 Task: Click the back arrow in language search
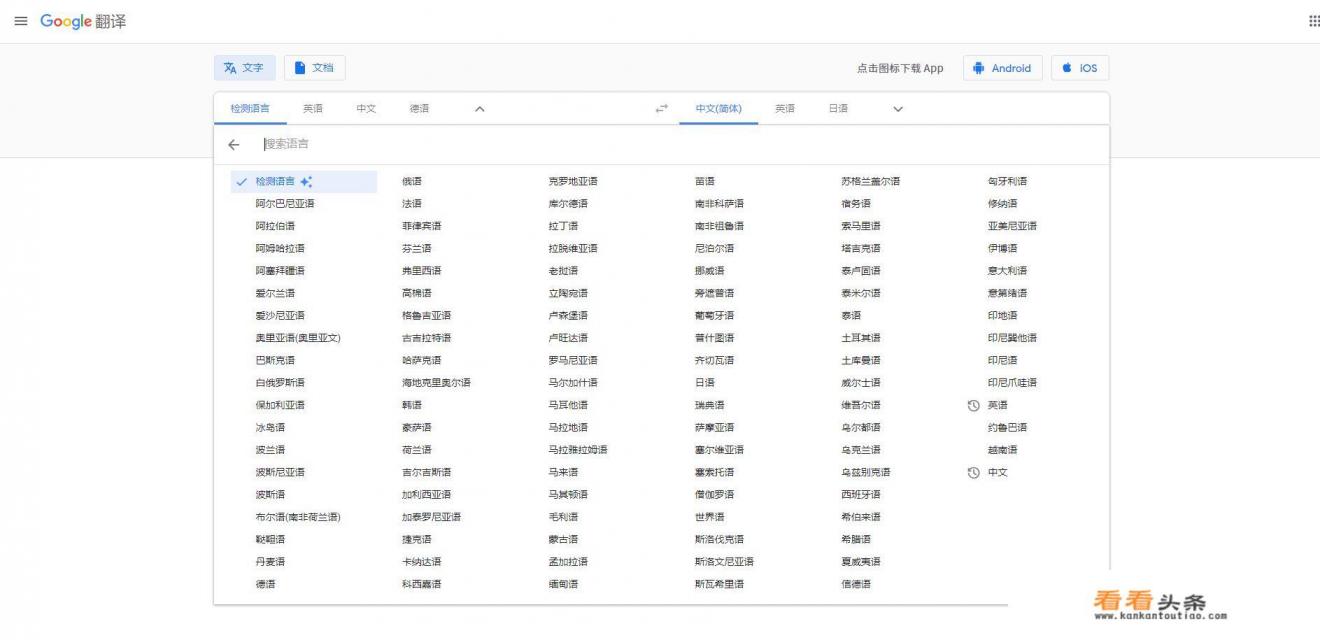click(x=234, y=145)
